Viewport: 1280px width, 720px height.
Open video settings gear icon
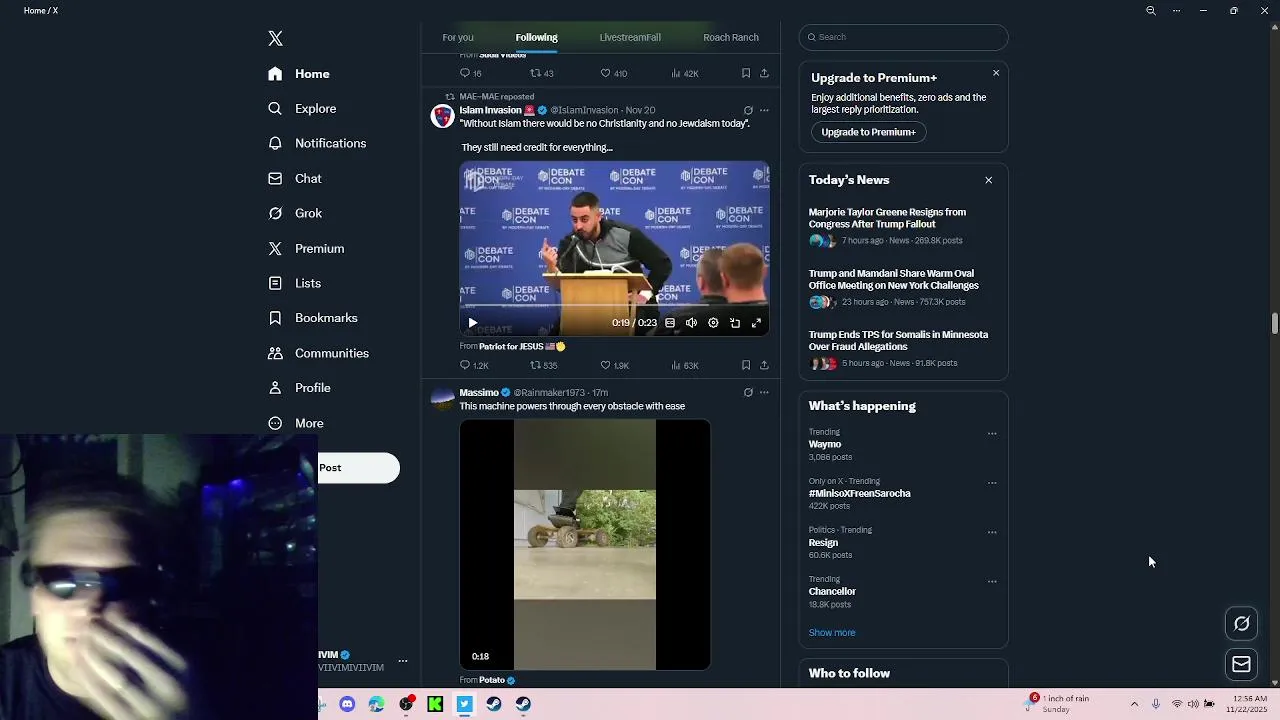[713, 323]
